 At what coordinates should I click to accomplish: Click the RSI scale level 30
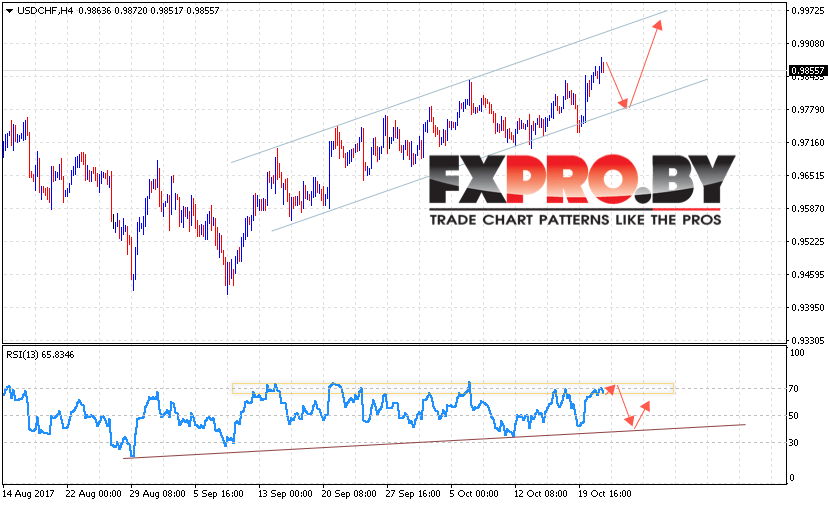[794, 443]
